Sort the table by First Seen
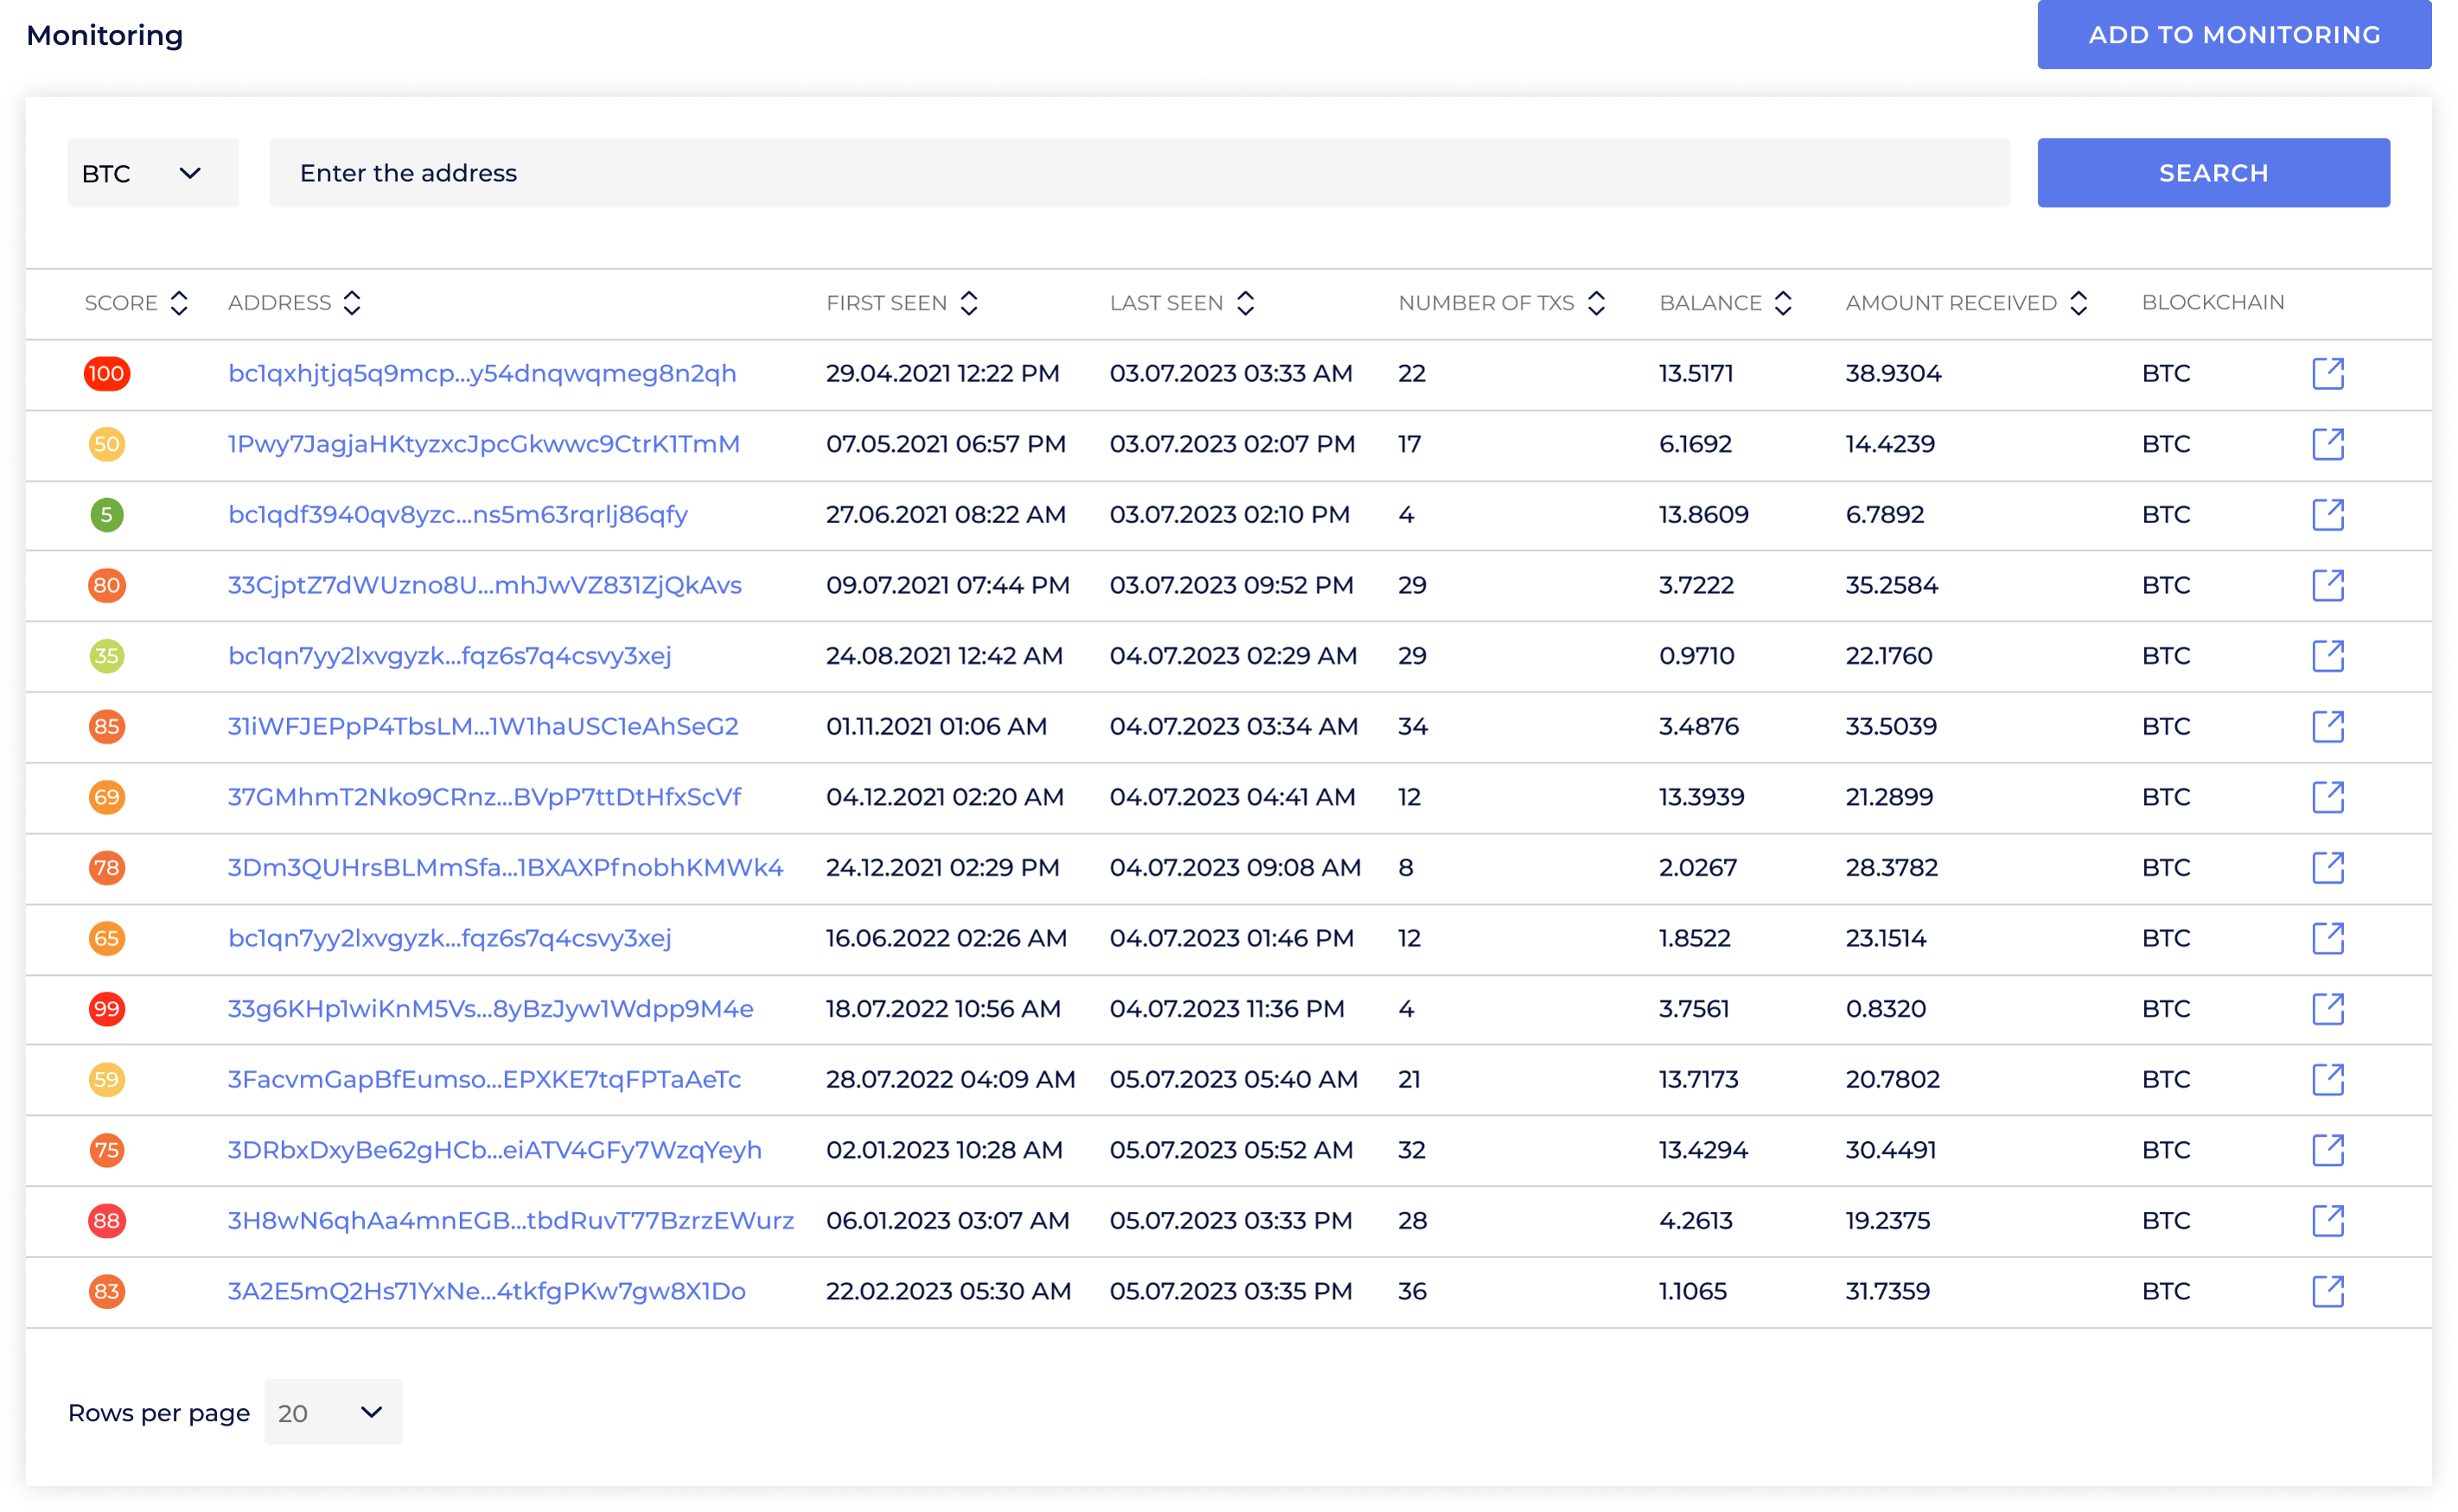Screen dimensions: 2458x1512 point(968,303)
